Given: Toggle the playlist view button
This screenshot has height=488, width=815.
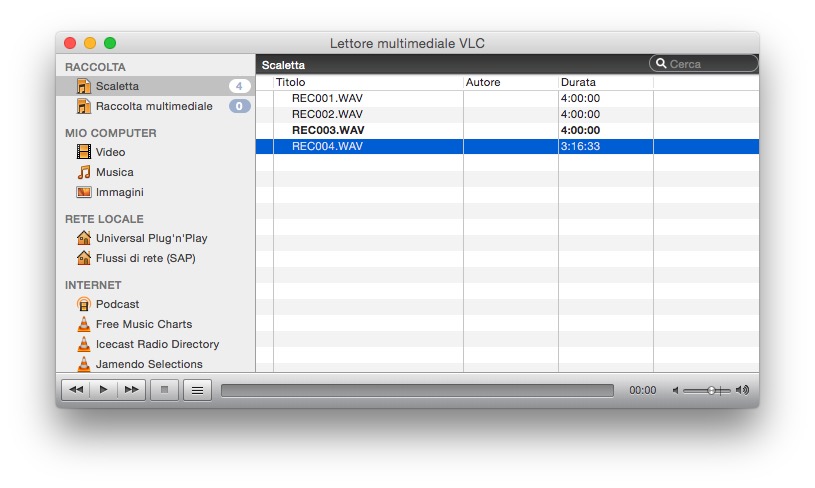Looking at the screenshot, I should (x=197, y=390).
